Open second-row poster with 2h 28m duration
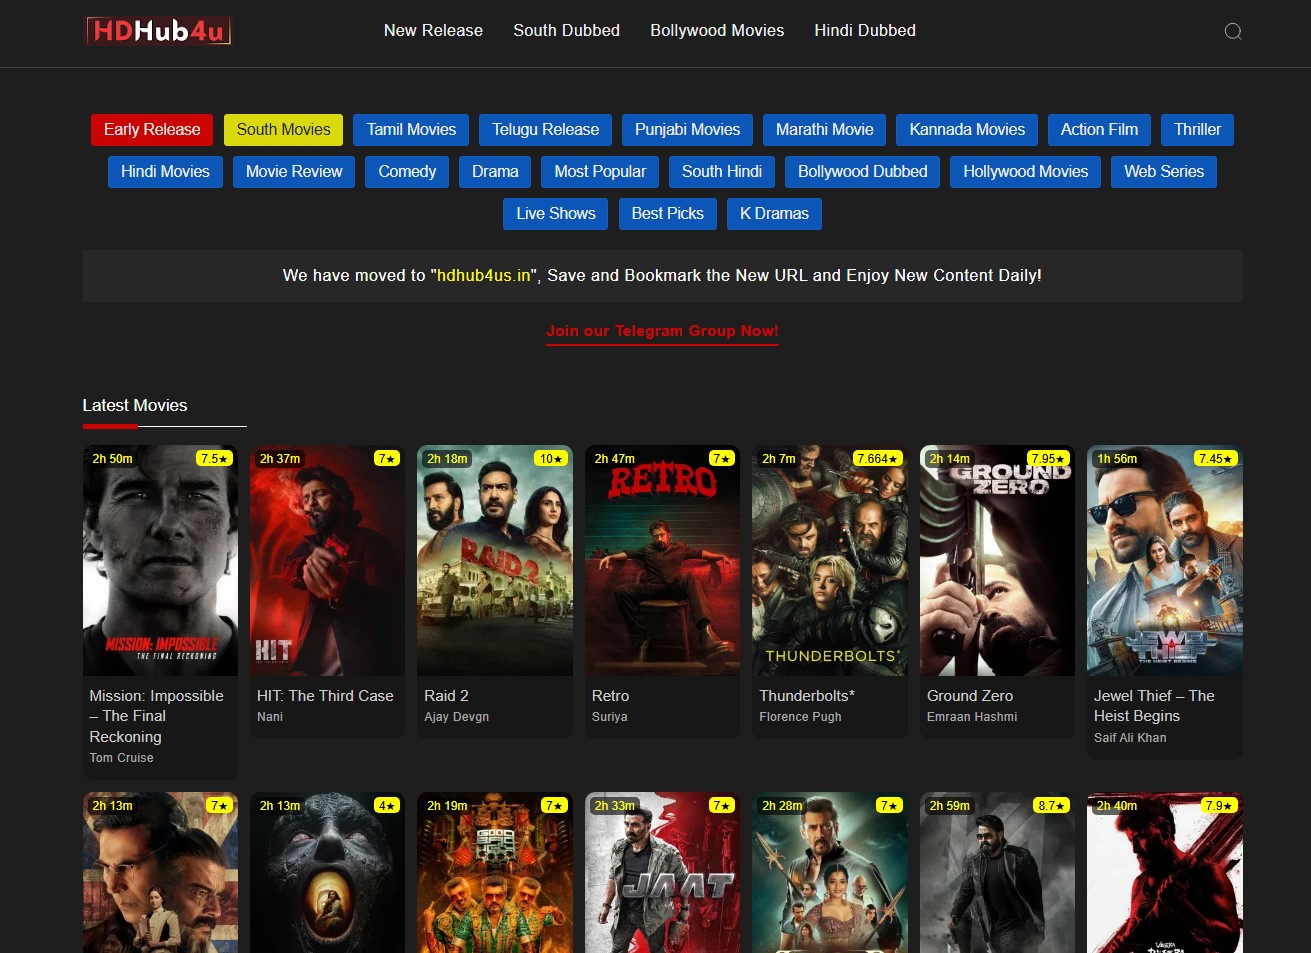Image resolution: width=1311 pixels, height=953 pixels. (830, 872)
